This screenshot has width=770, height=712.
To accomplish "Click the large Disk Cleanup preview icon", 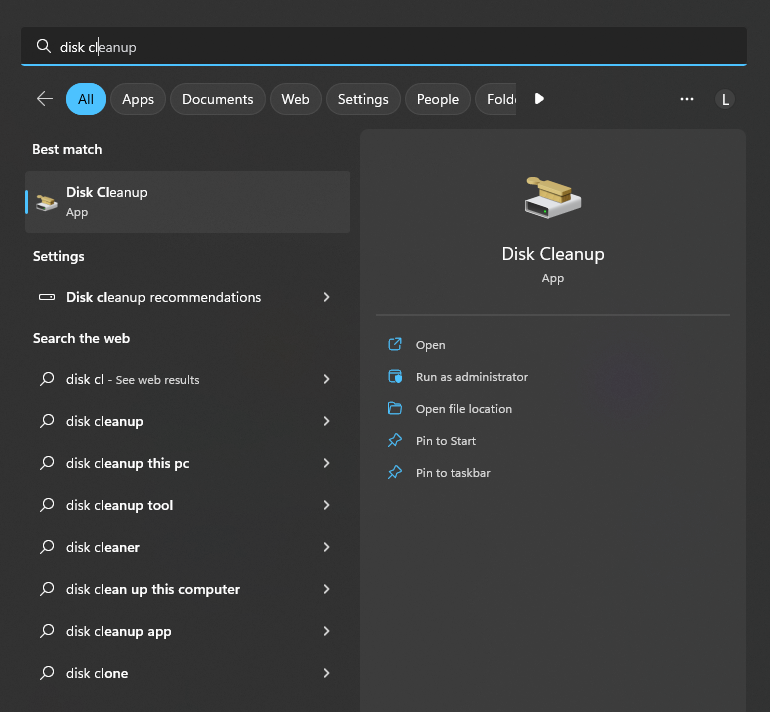I will [553, 197].
